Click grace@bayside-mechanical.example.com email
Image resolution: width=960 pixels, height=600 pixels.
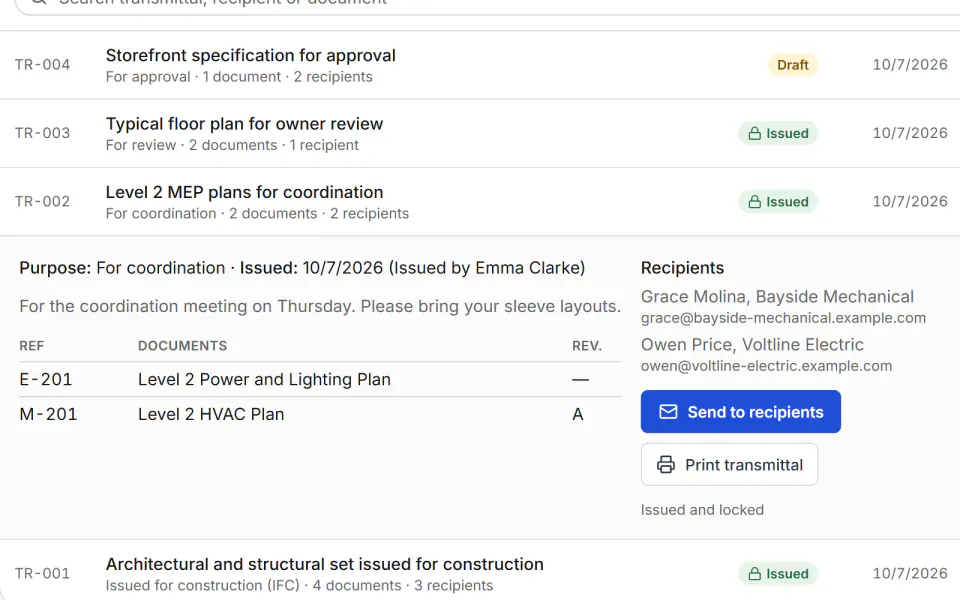[x=783, y=318]
